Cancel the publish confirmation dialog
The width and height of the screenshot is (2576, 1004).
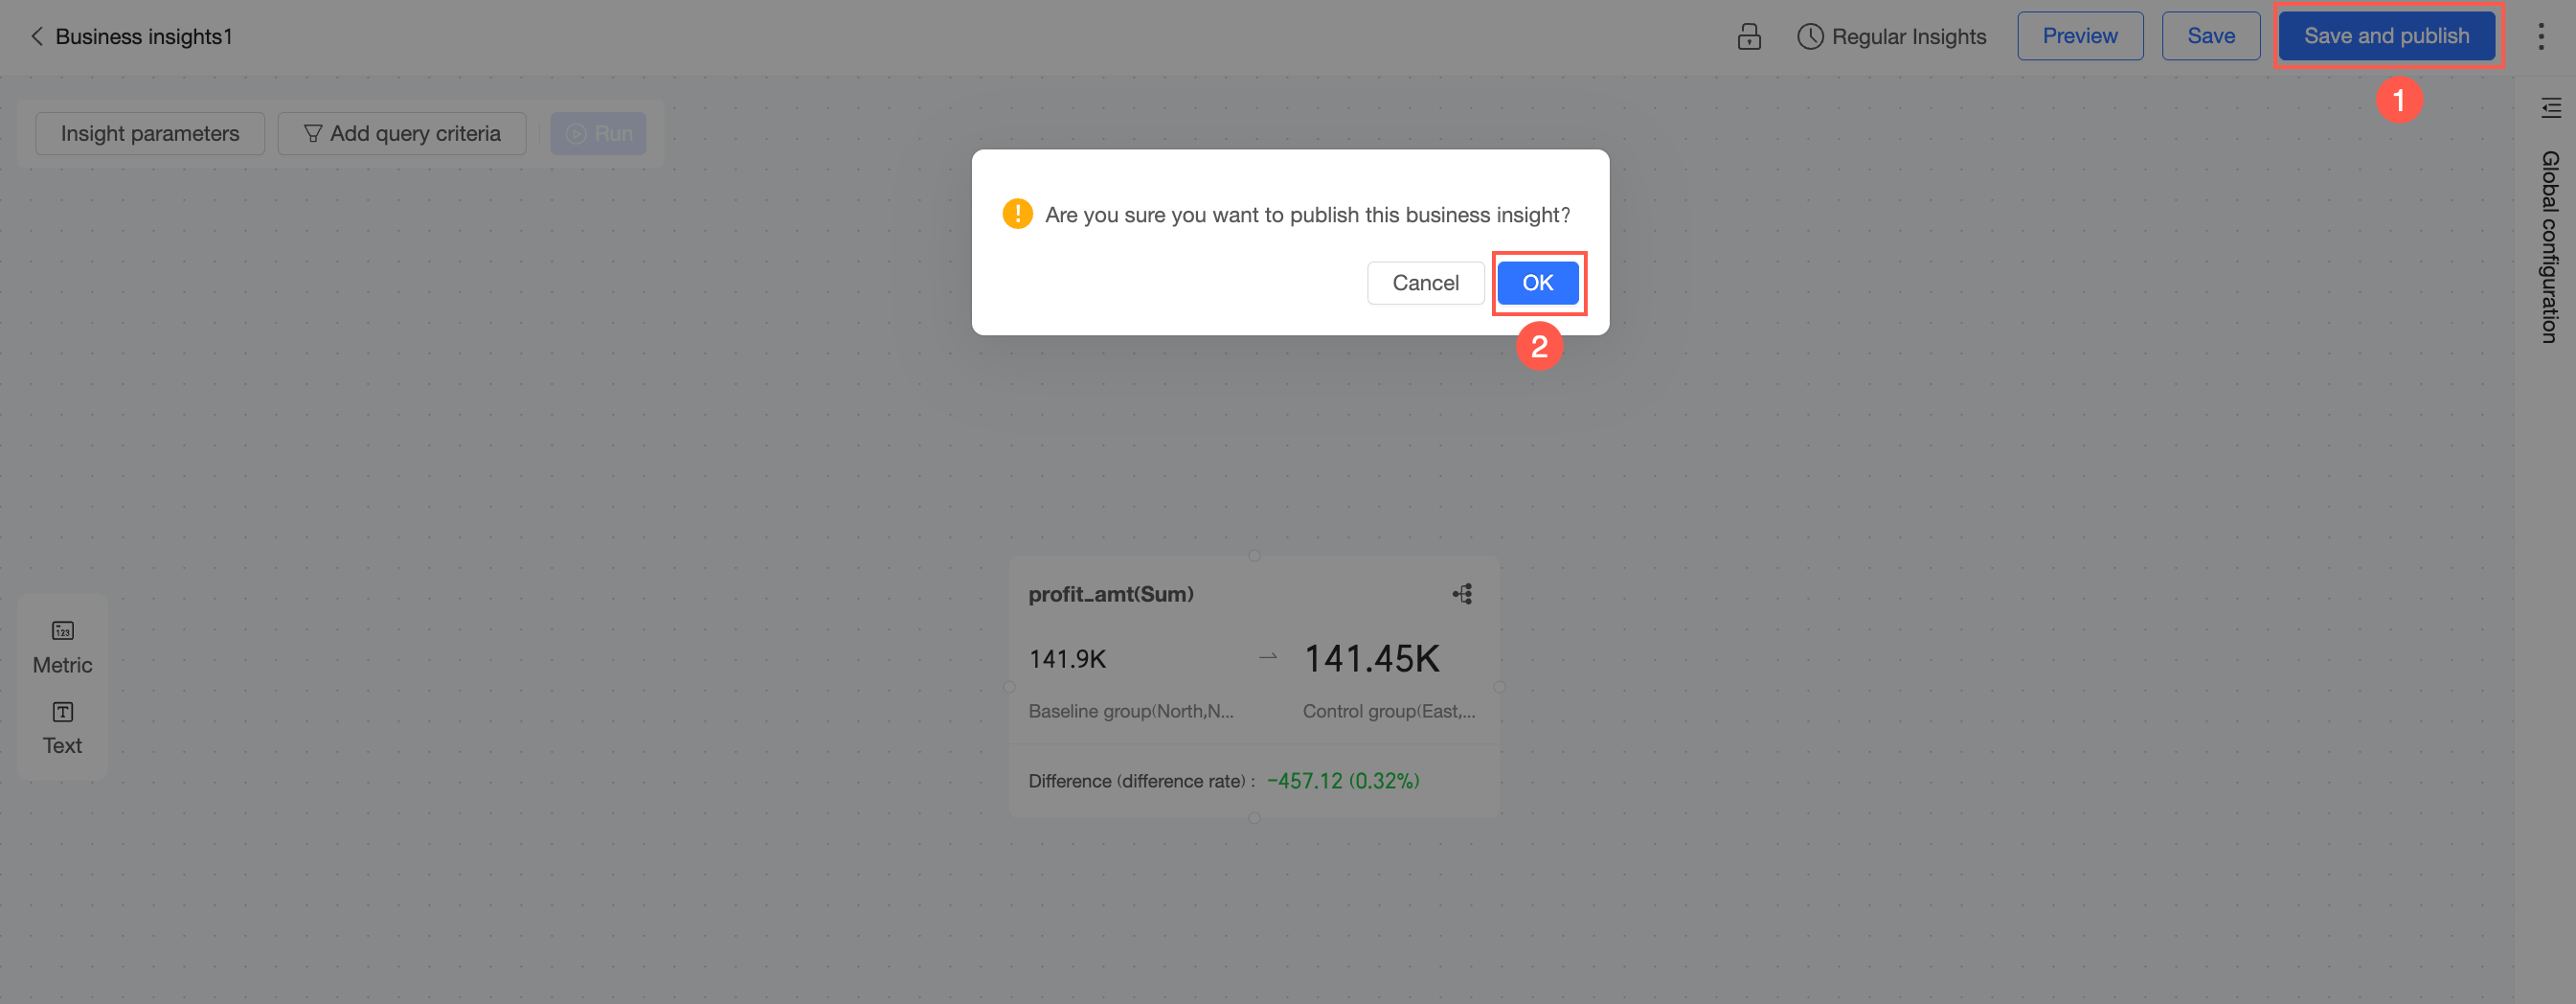pos(1425,283)
